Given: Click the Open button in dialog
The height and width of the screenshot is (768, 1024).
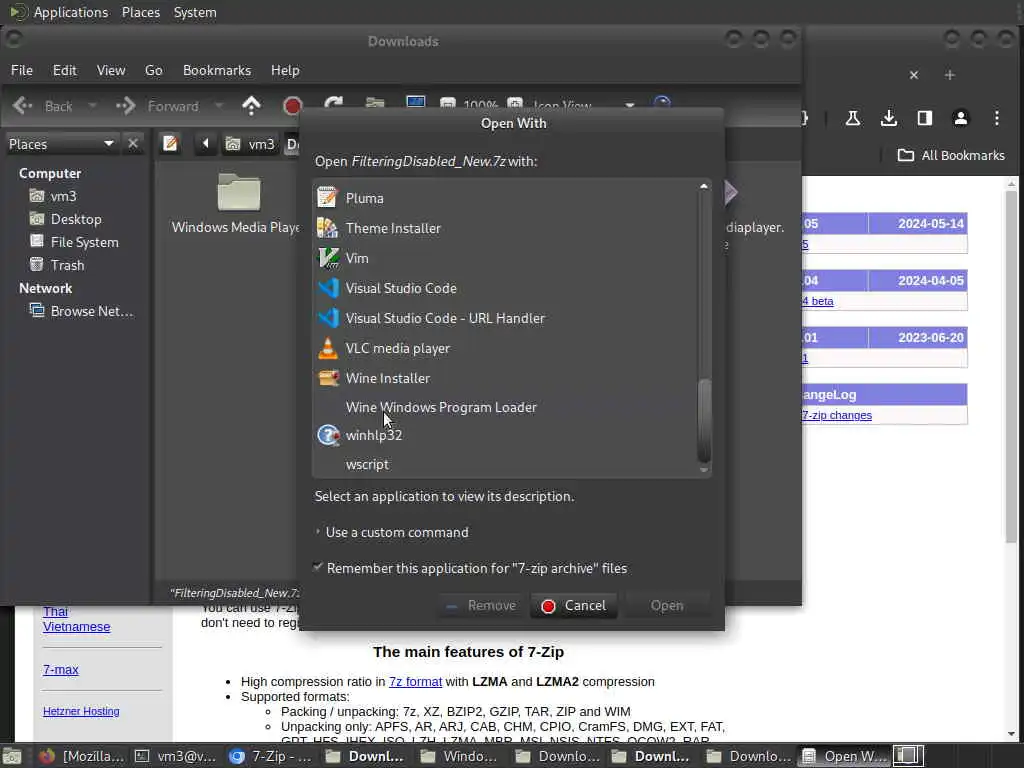Looking at the screenshot, I should pos(667,605).
